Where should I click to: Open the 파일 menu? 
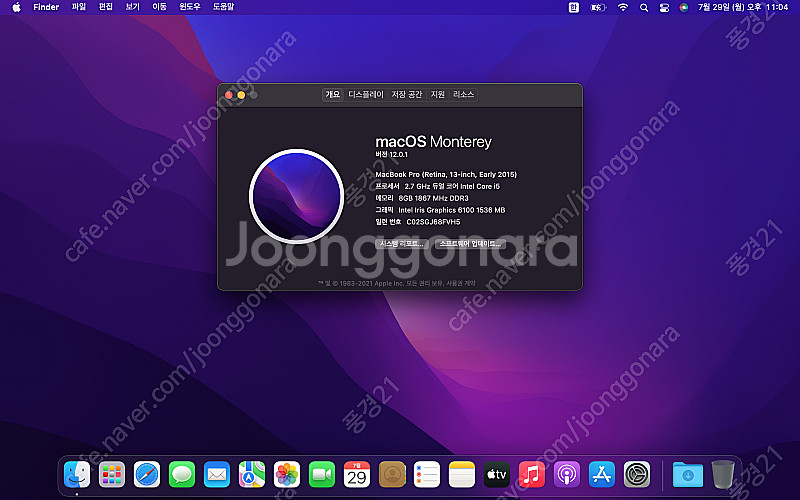point(79,7)
